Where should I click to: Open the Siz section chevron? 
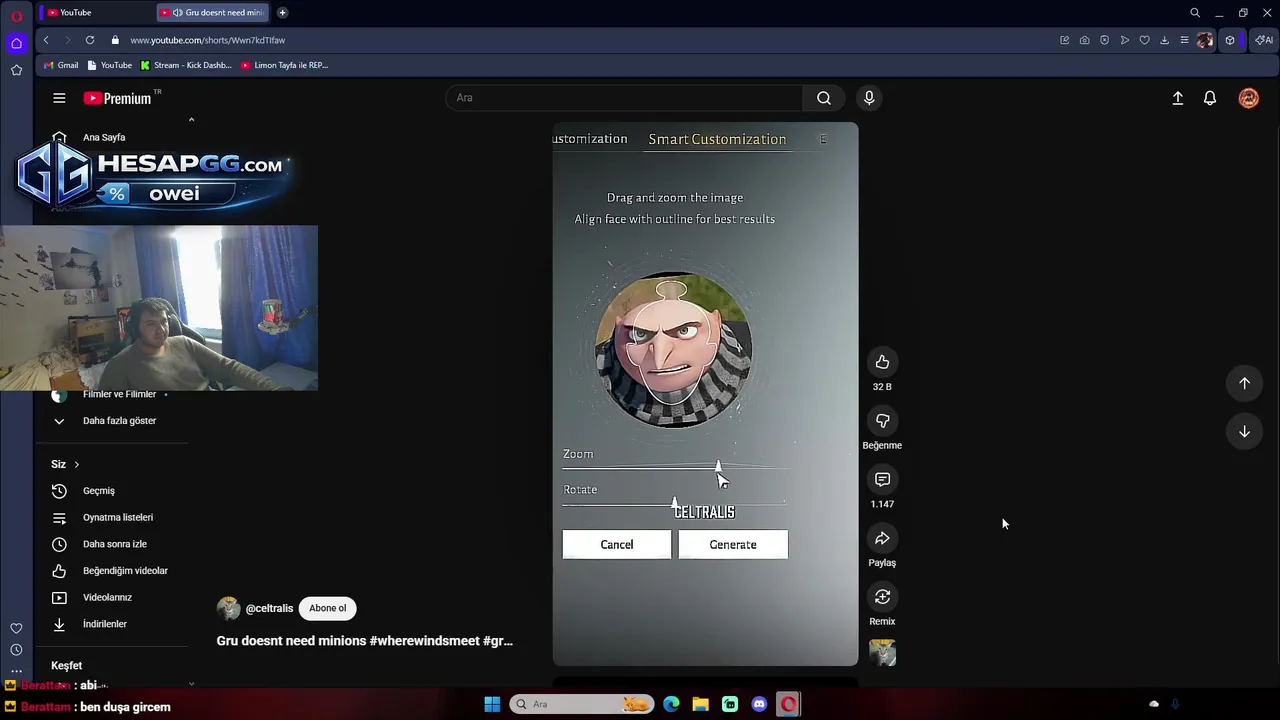coord(76,464)
